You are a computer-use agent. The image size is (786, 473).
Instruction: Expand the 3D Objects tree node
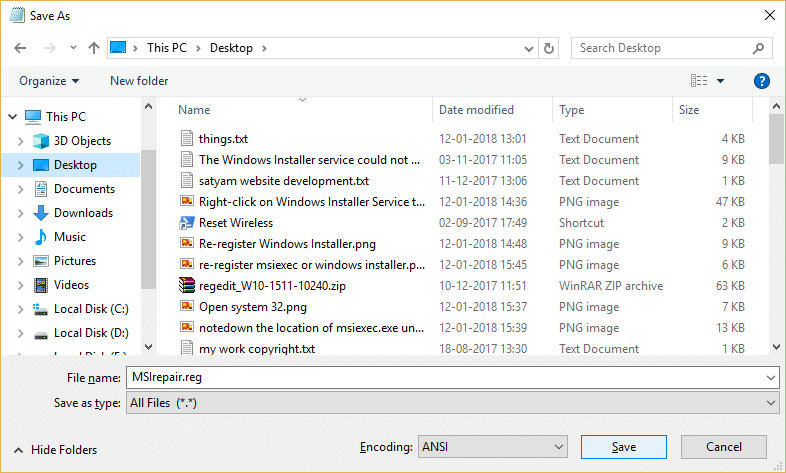22,141
